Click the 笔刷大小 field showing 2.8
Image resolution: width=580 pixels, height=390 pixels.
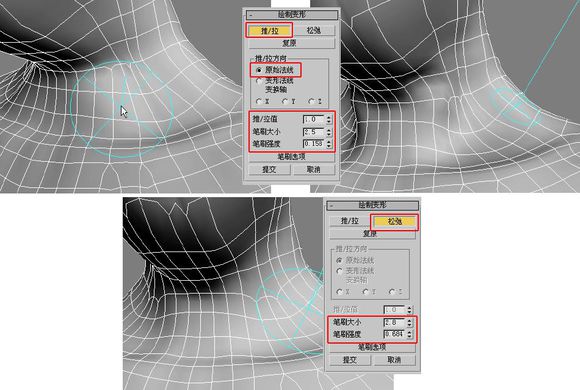[394, 322]
